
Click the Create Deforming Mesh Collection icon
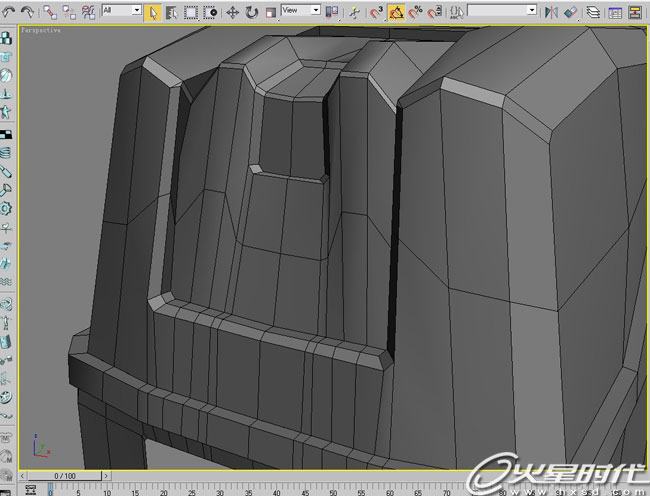6,112
